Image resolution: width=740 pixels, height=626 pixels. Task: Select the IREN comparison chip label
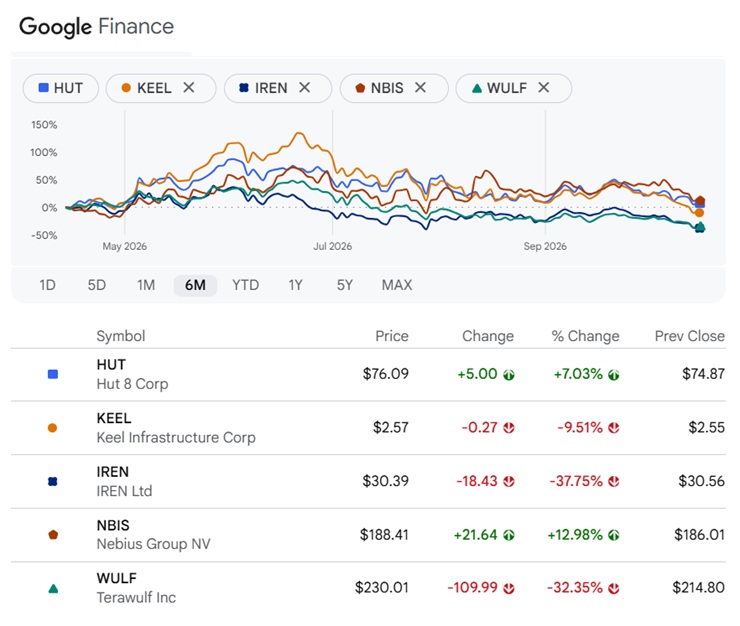pos(271,88)
